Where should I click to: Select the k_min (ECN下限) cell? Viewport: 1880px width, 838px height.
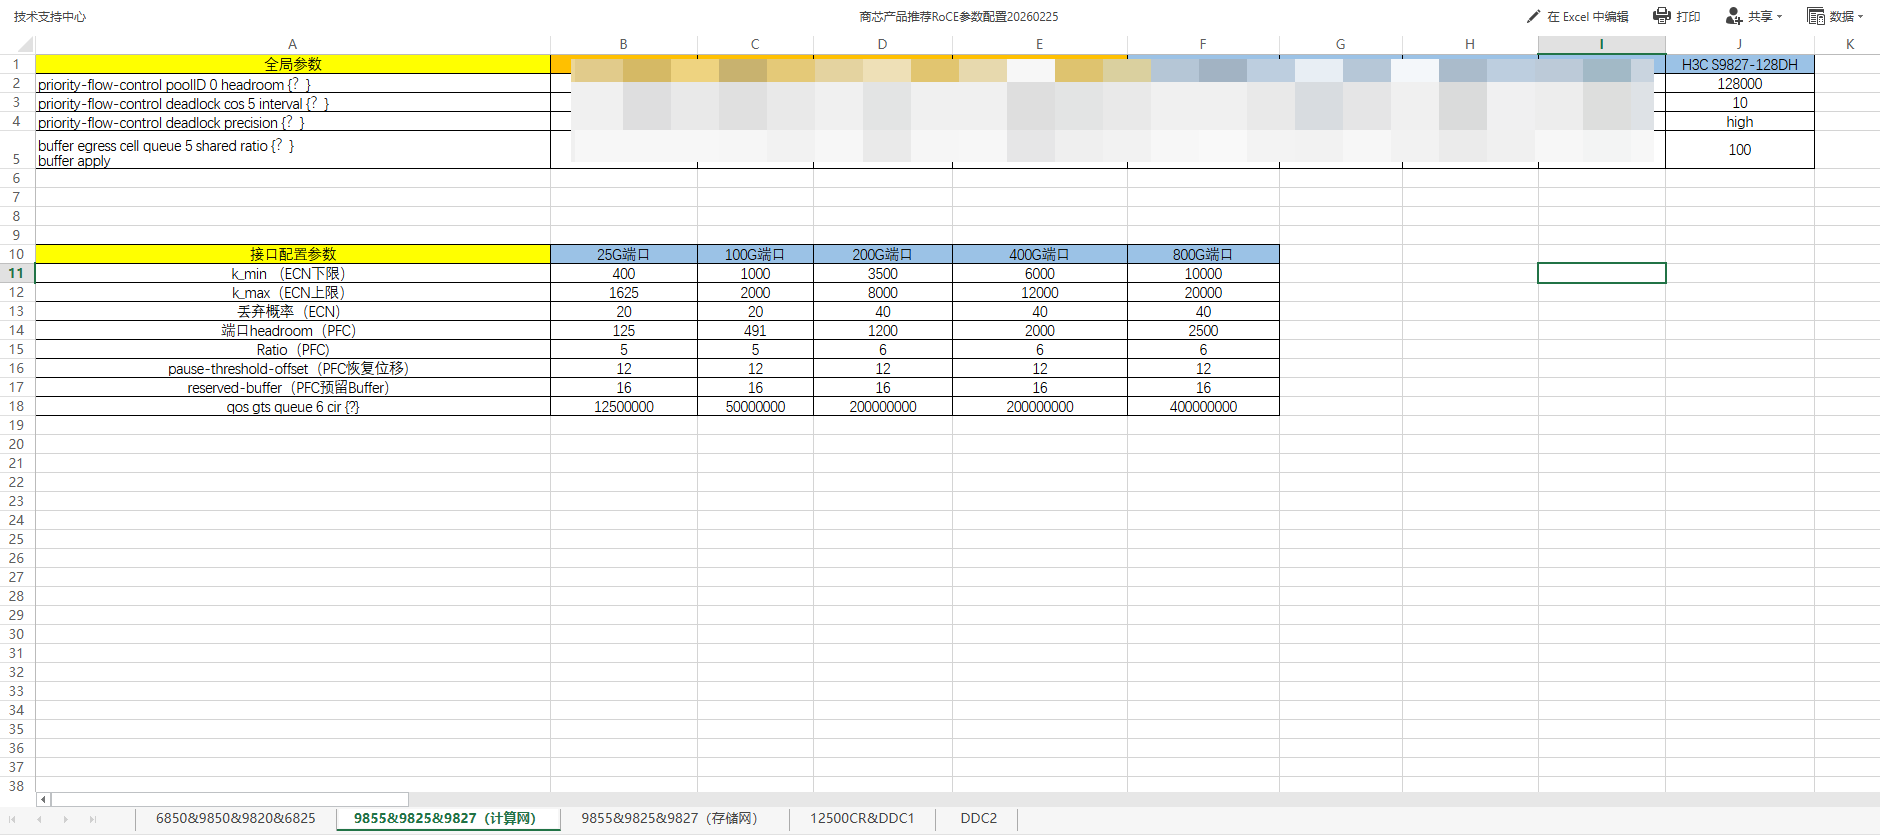(293, 273)
